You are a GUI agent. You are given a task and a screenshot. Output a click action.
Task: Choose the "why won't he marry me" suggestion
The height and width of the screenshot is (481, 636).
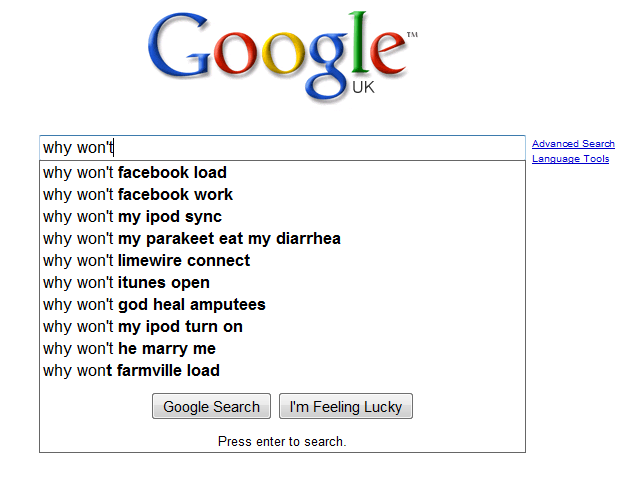pos(129,348)
